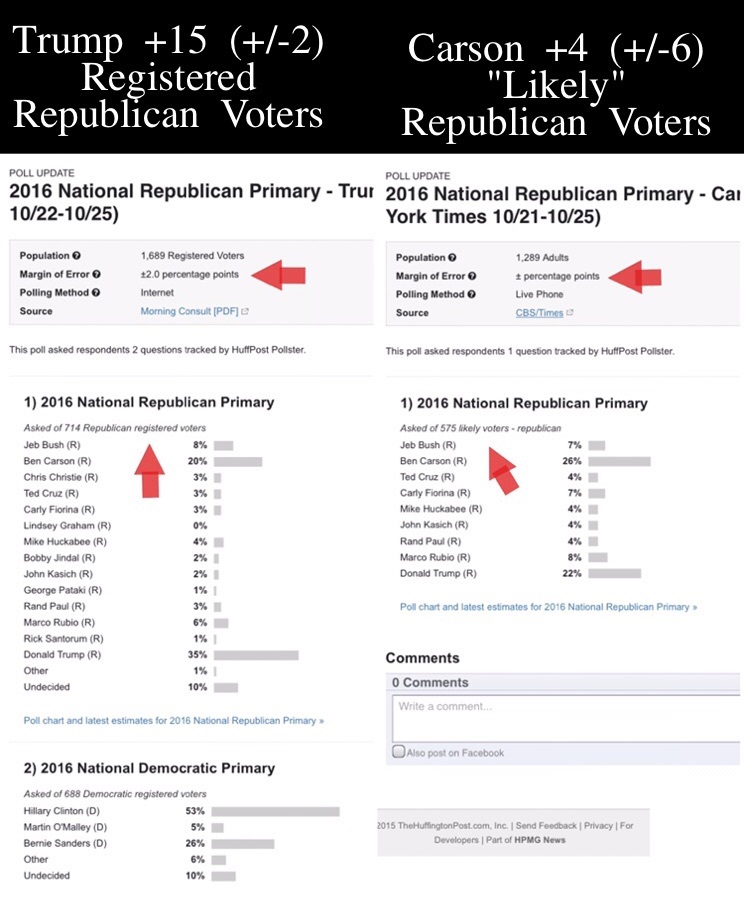Open Send Feedback footer link
This screenshot has height=898, width=744.
pos(546,826)
